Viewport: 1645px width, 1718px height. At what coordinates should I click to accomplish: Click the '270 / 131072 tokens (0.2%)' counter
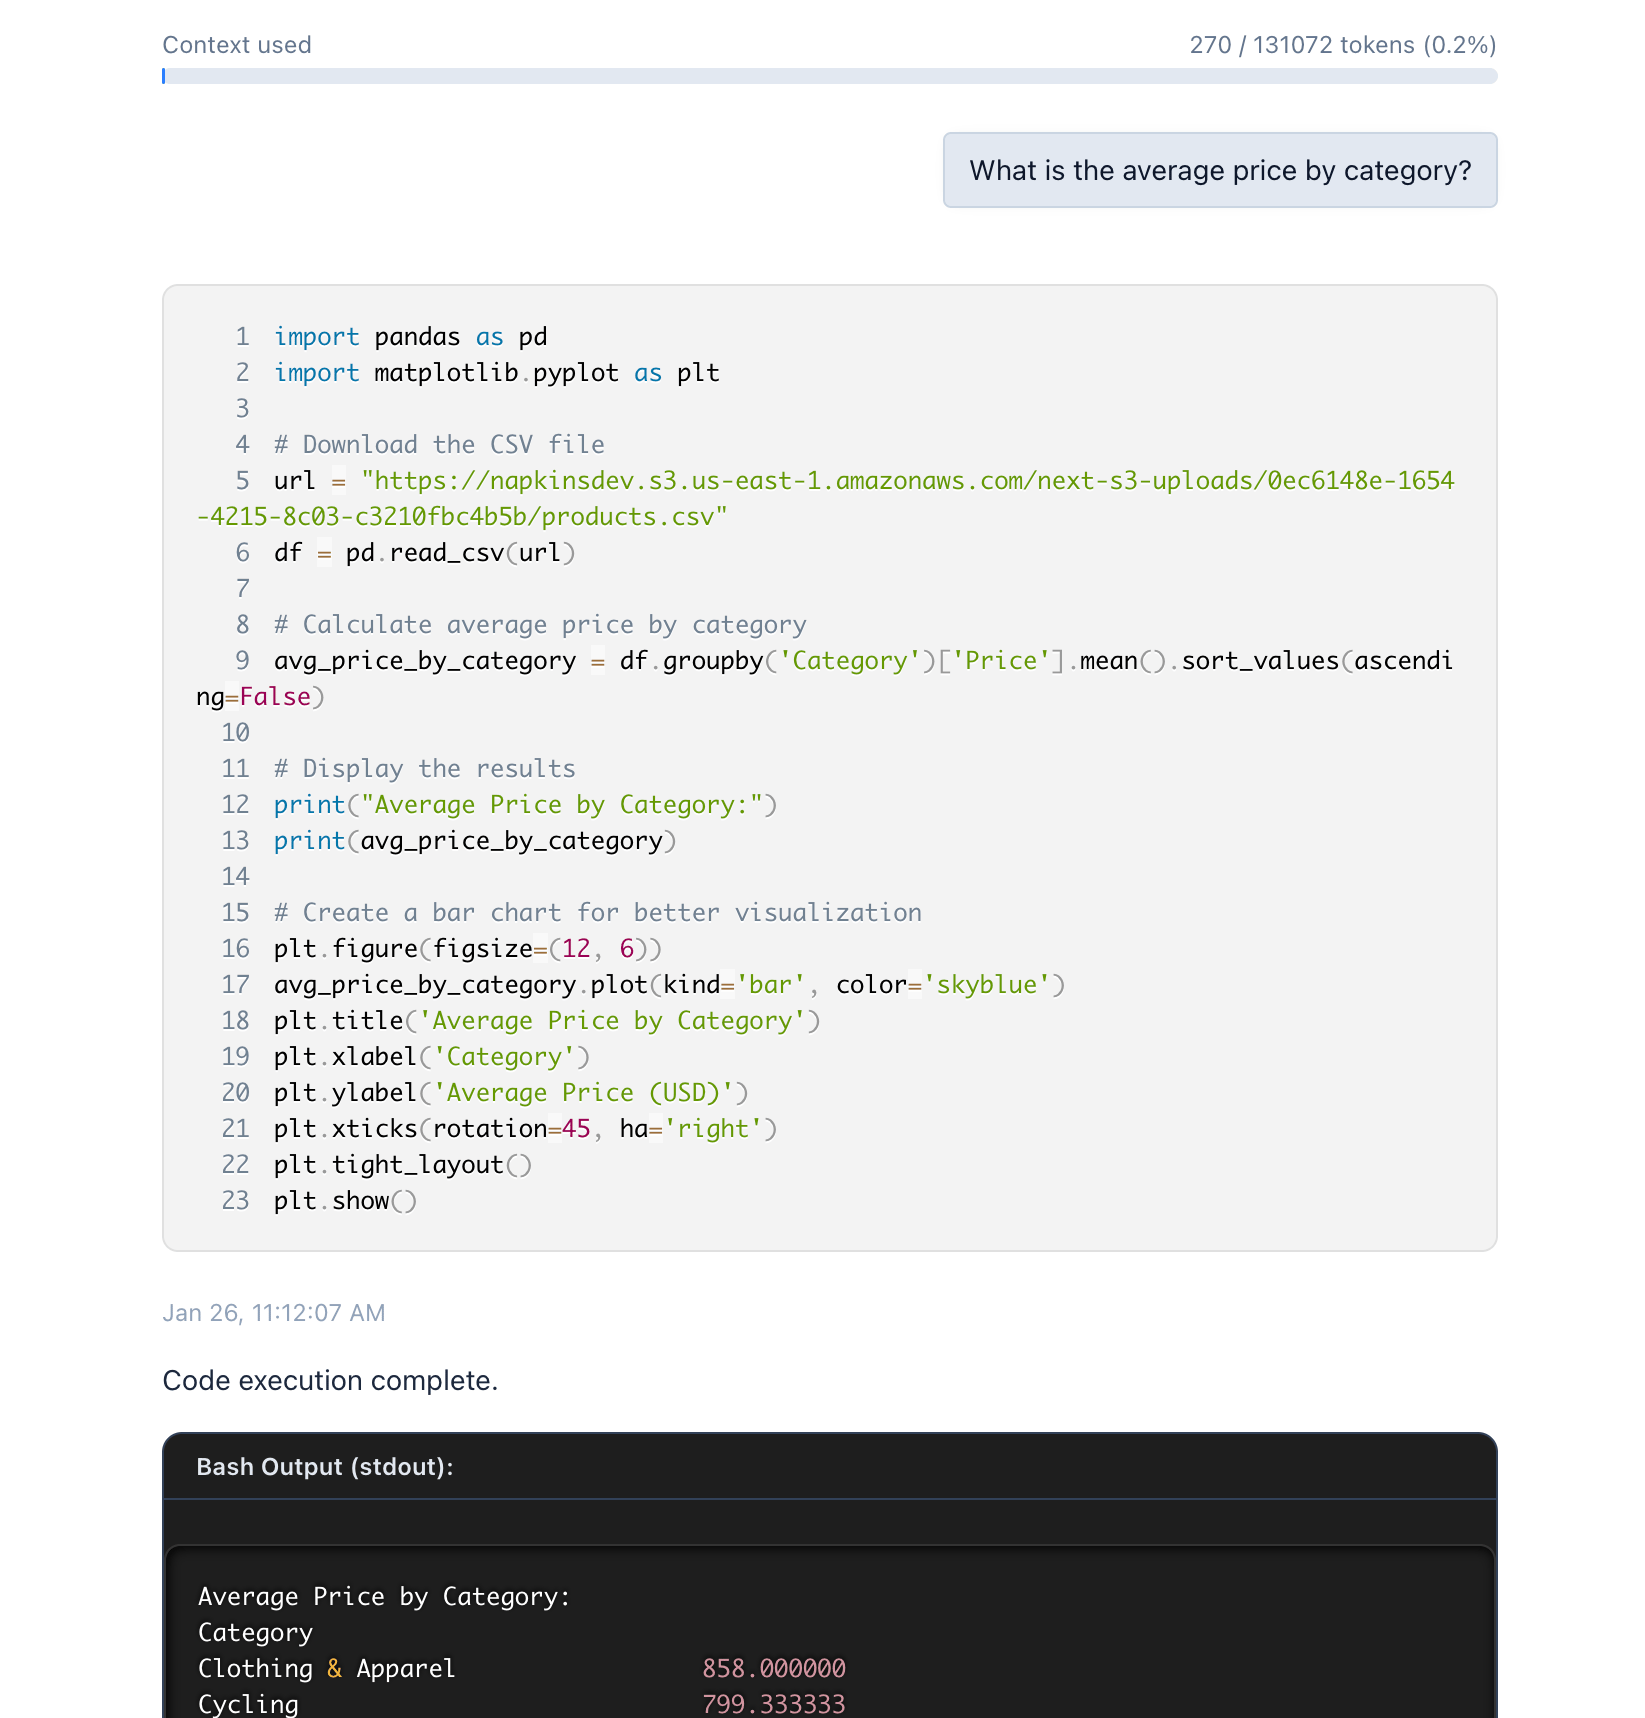coord(1343,45)
